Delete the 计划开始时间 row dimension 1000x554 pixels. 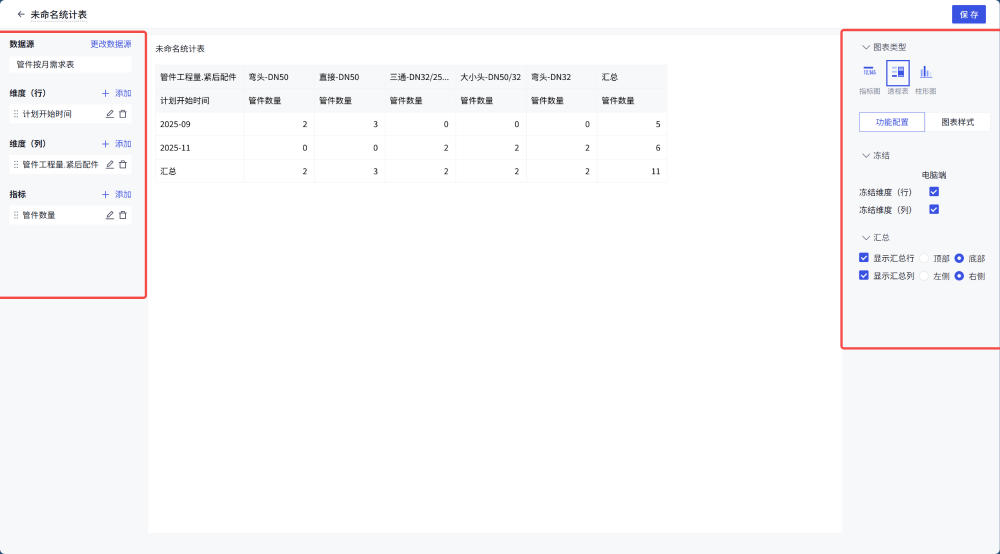(x=123, y=114)
